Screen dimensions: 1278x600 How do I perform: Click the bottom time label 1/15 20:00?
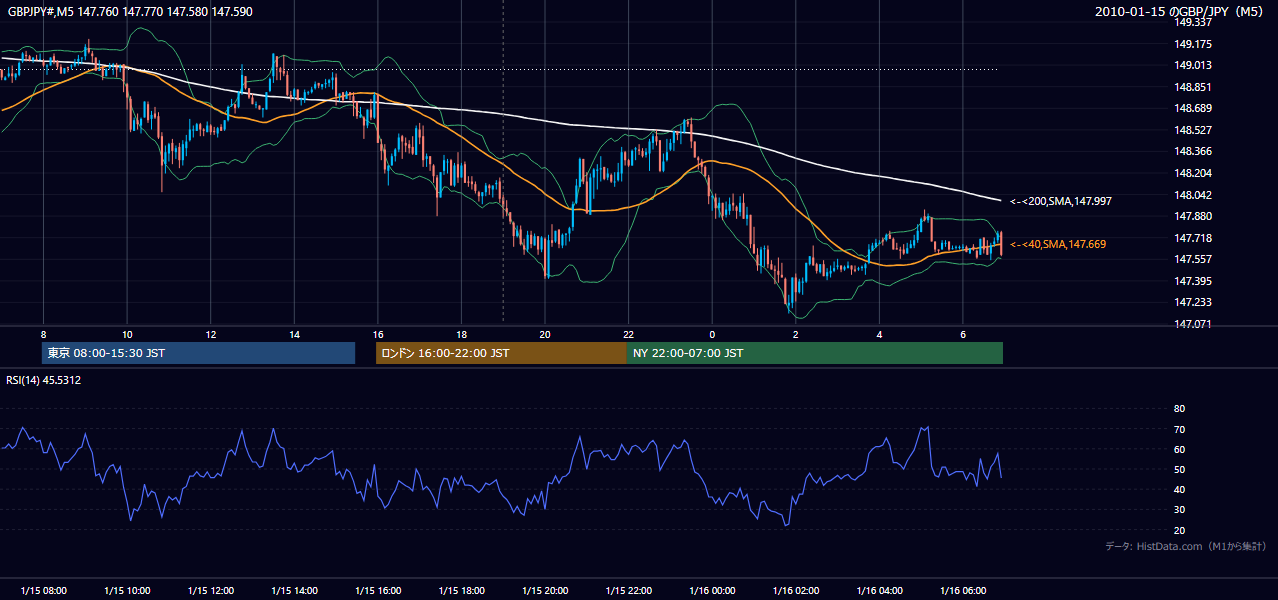coord(545,591)
